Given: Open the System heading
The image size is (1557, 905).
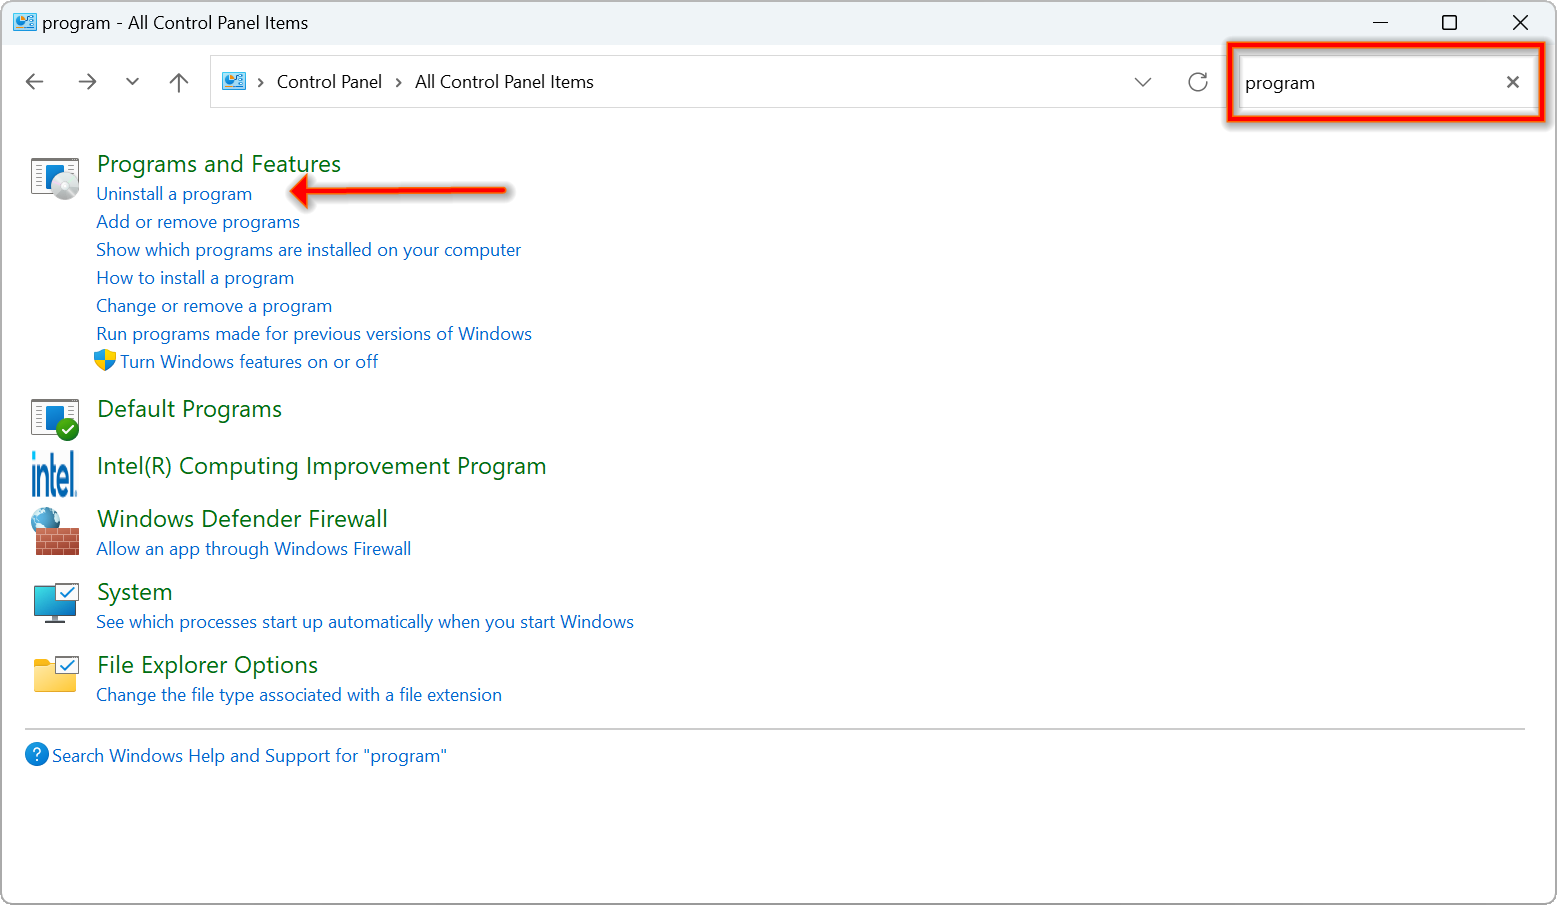Looking at the screenshot, I should (x=135, y=592).
